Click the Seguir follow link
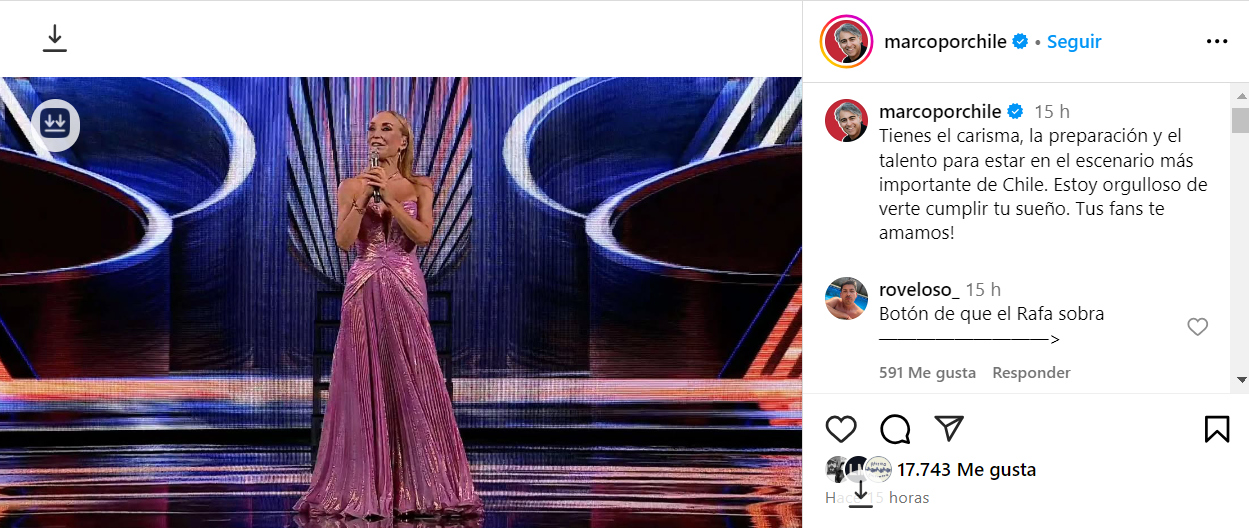The image size is (1249, 528). click(1074, 42)
